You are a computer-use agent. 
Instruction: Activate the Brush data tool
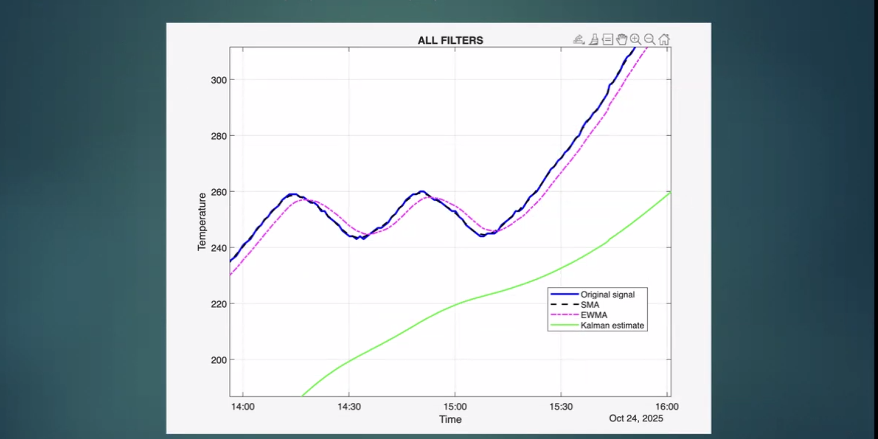[593, 40]
